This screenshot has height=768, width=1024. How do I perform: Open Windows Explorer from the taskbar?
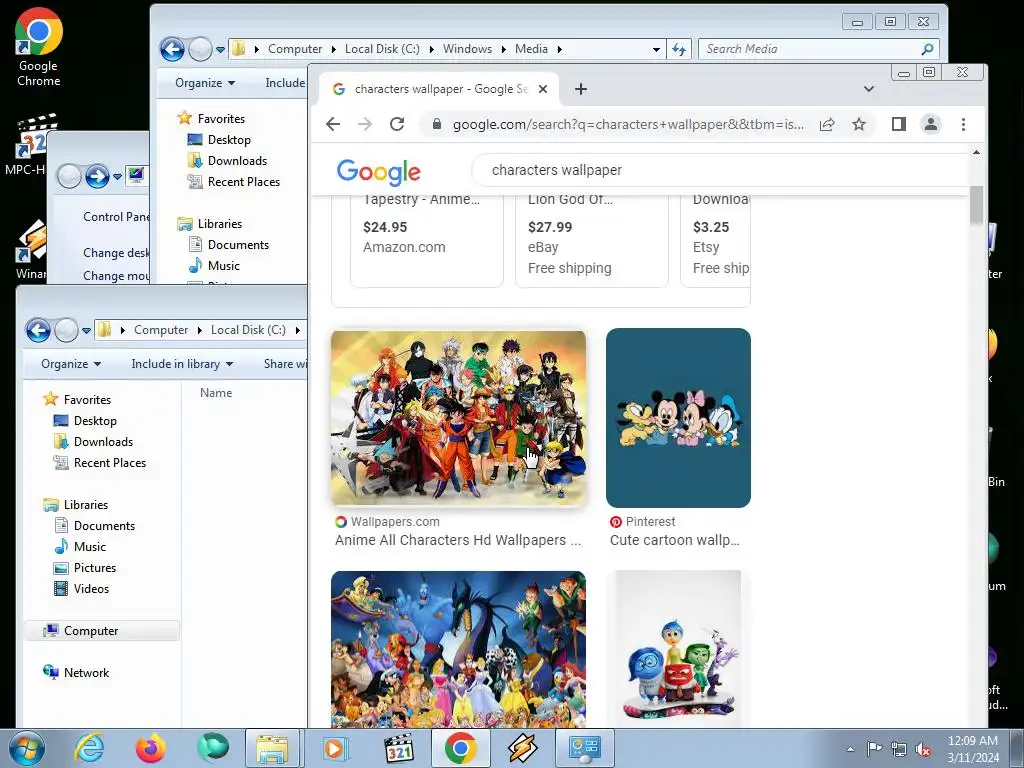click(x=272, y=748)
